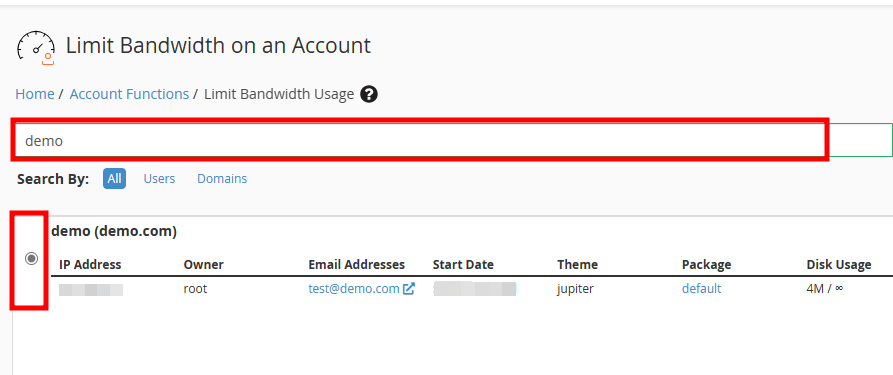Screen dimensions: 893x375
Task: Click the Theme column header
Action: 577,264
